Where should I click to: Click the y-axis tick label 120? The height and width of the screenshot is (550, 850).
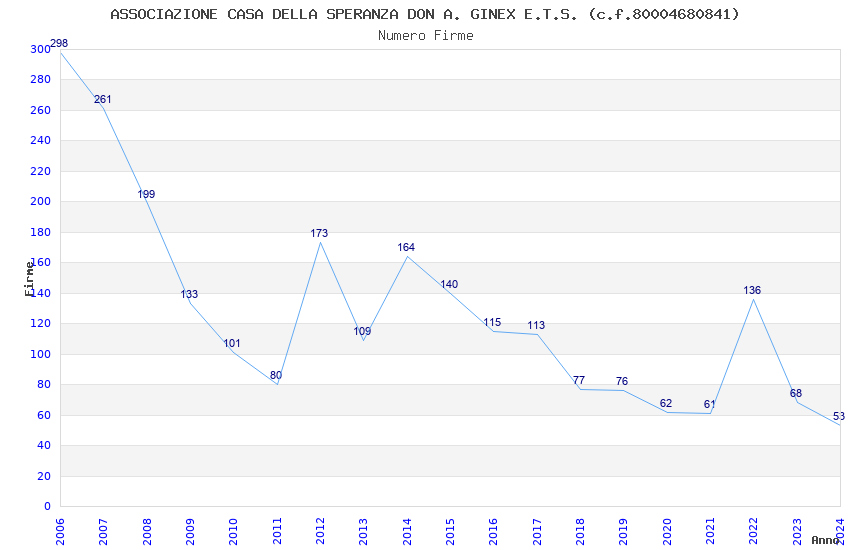(x=40, y=323)
